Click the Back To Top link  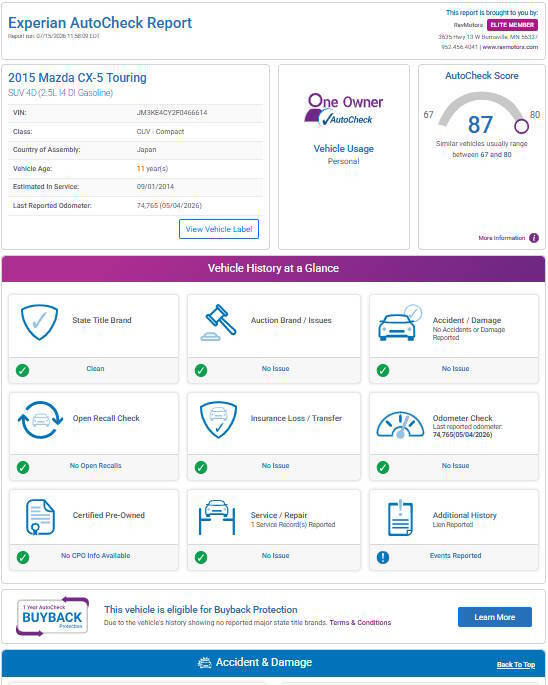516,664
